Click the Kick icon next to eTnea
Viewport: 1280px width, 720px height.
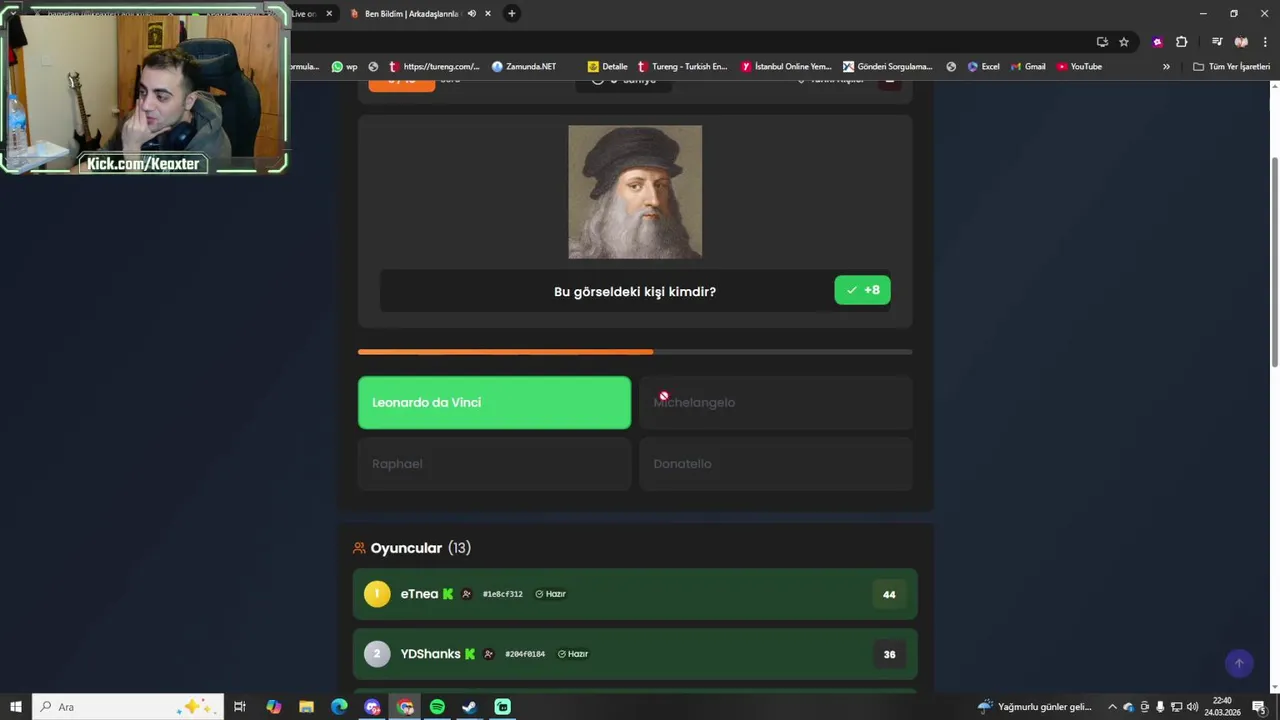pos(448,594)
